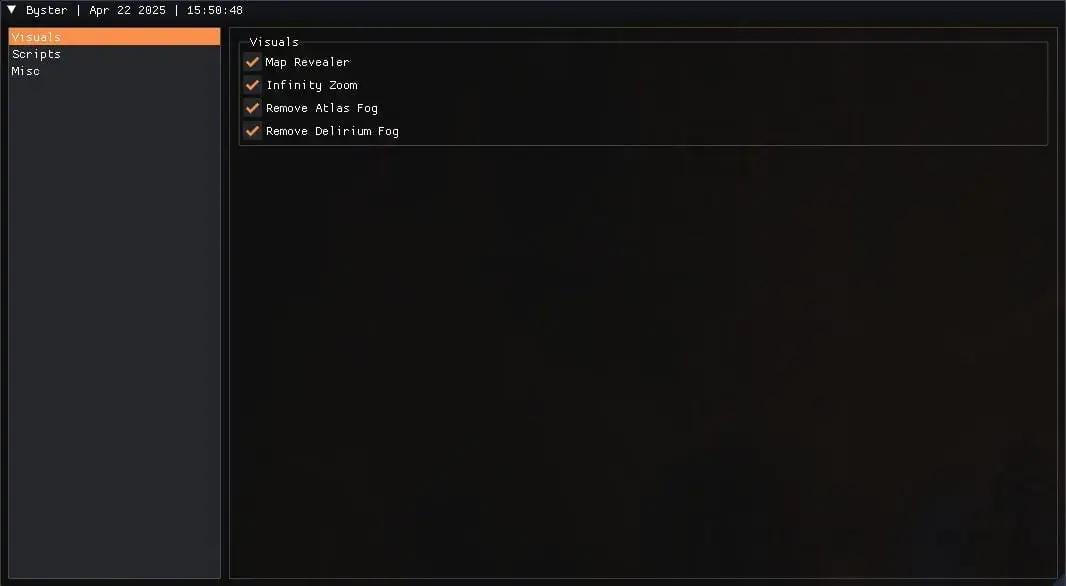Screen dimensions: 1066x586
Task: Select the Visuals sidebar item
Action: (x=114, y=37)
